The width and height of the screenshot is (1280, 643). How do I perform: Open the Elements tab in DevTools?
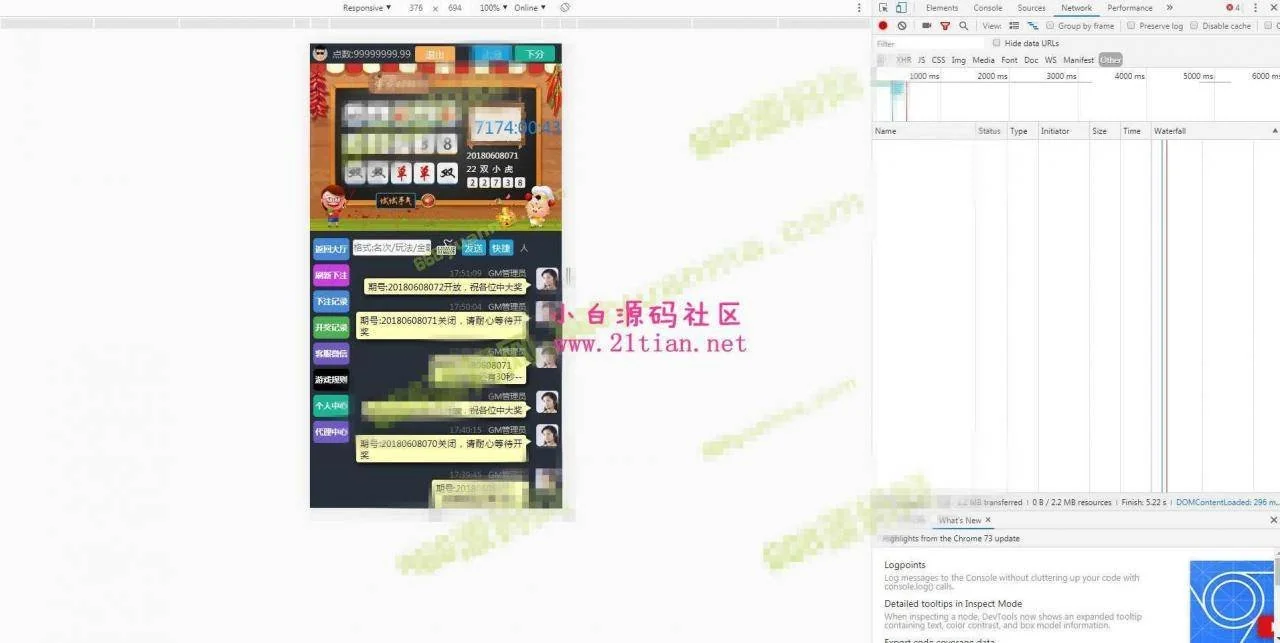941,8
